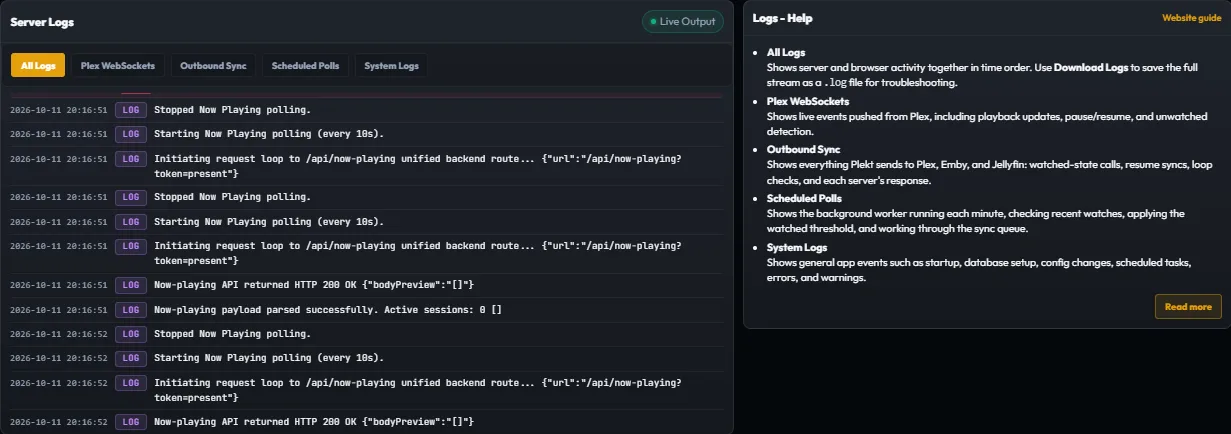
Task: Click the 'Plex WebSockets' heading in the help panel
Action: coord(808,101)
